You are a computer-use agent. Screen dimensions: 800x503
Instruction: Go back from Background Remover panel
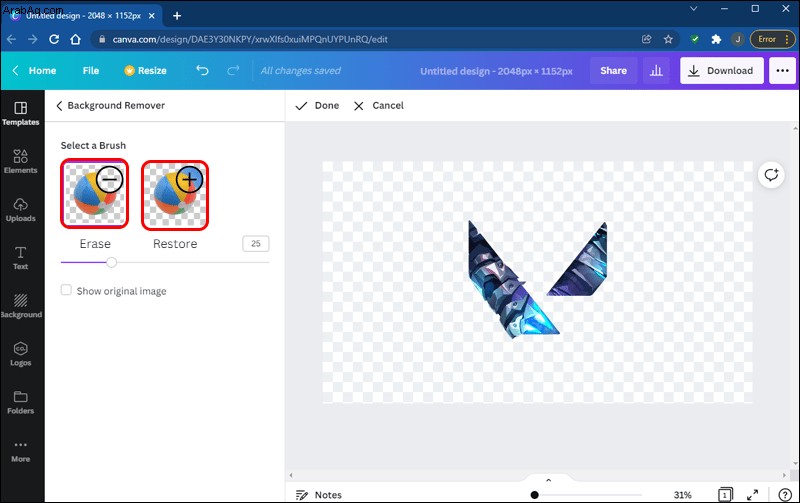click(x=59, y=106)
